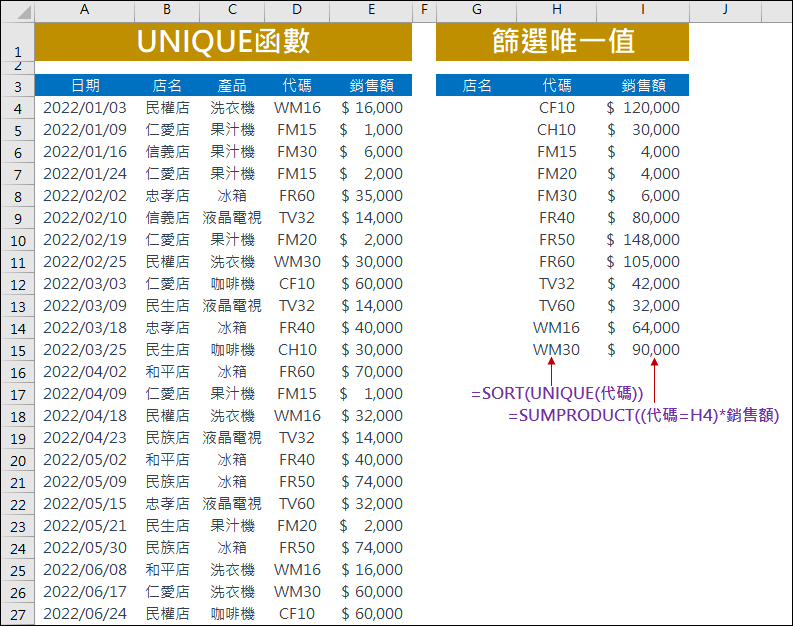793x626 pixels.
Task: Click FR50 in the unique code list
Action: [x=556, y=240]
